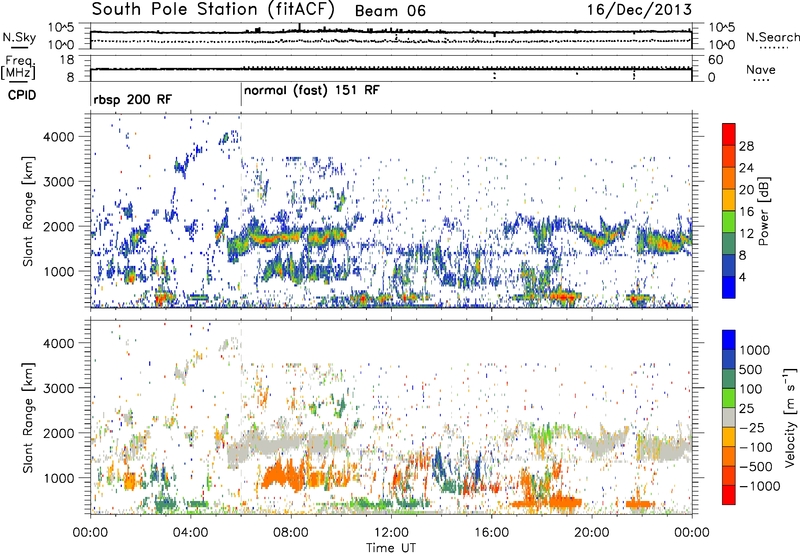Click the '12' label on the Power colorbar

tap(746, 234)
